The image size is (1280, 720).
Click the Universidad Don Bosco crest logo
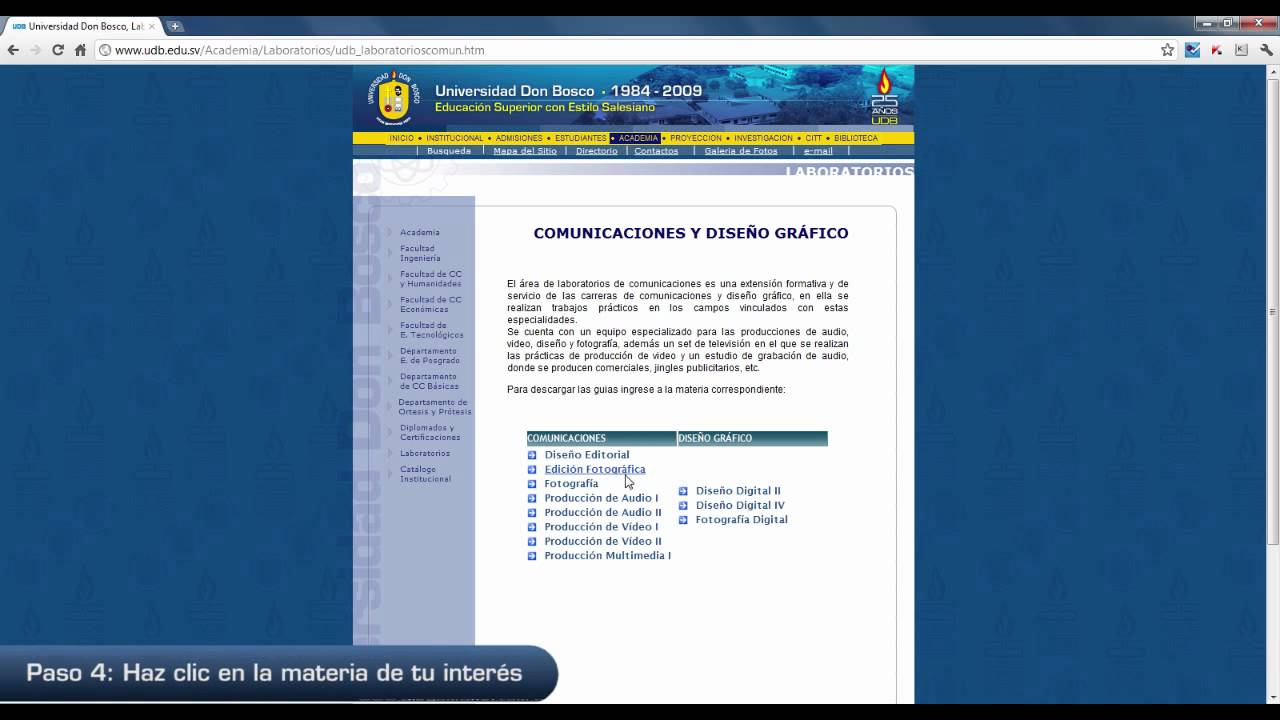[394, 97]
